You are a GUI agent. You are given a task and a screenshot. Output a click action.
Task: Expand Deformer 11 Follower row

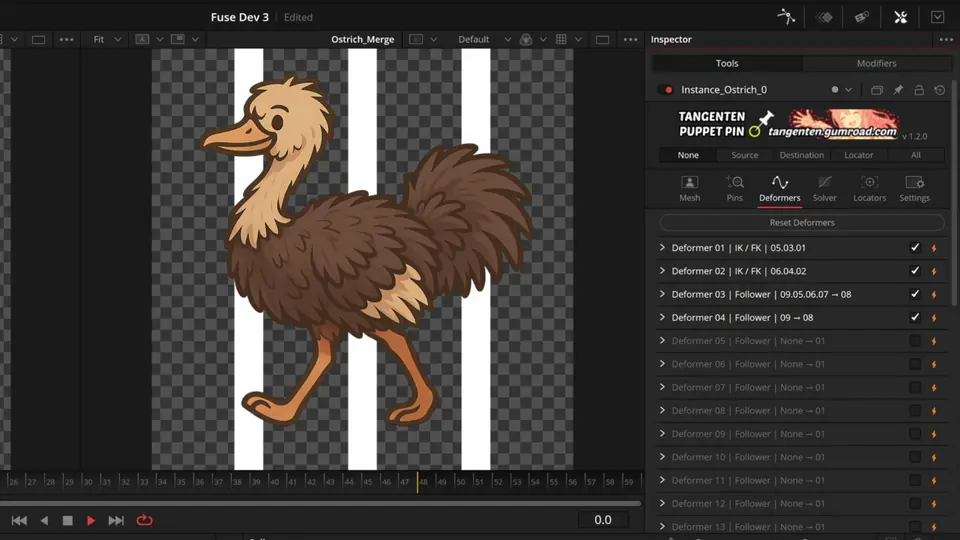point(662,480)
